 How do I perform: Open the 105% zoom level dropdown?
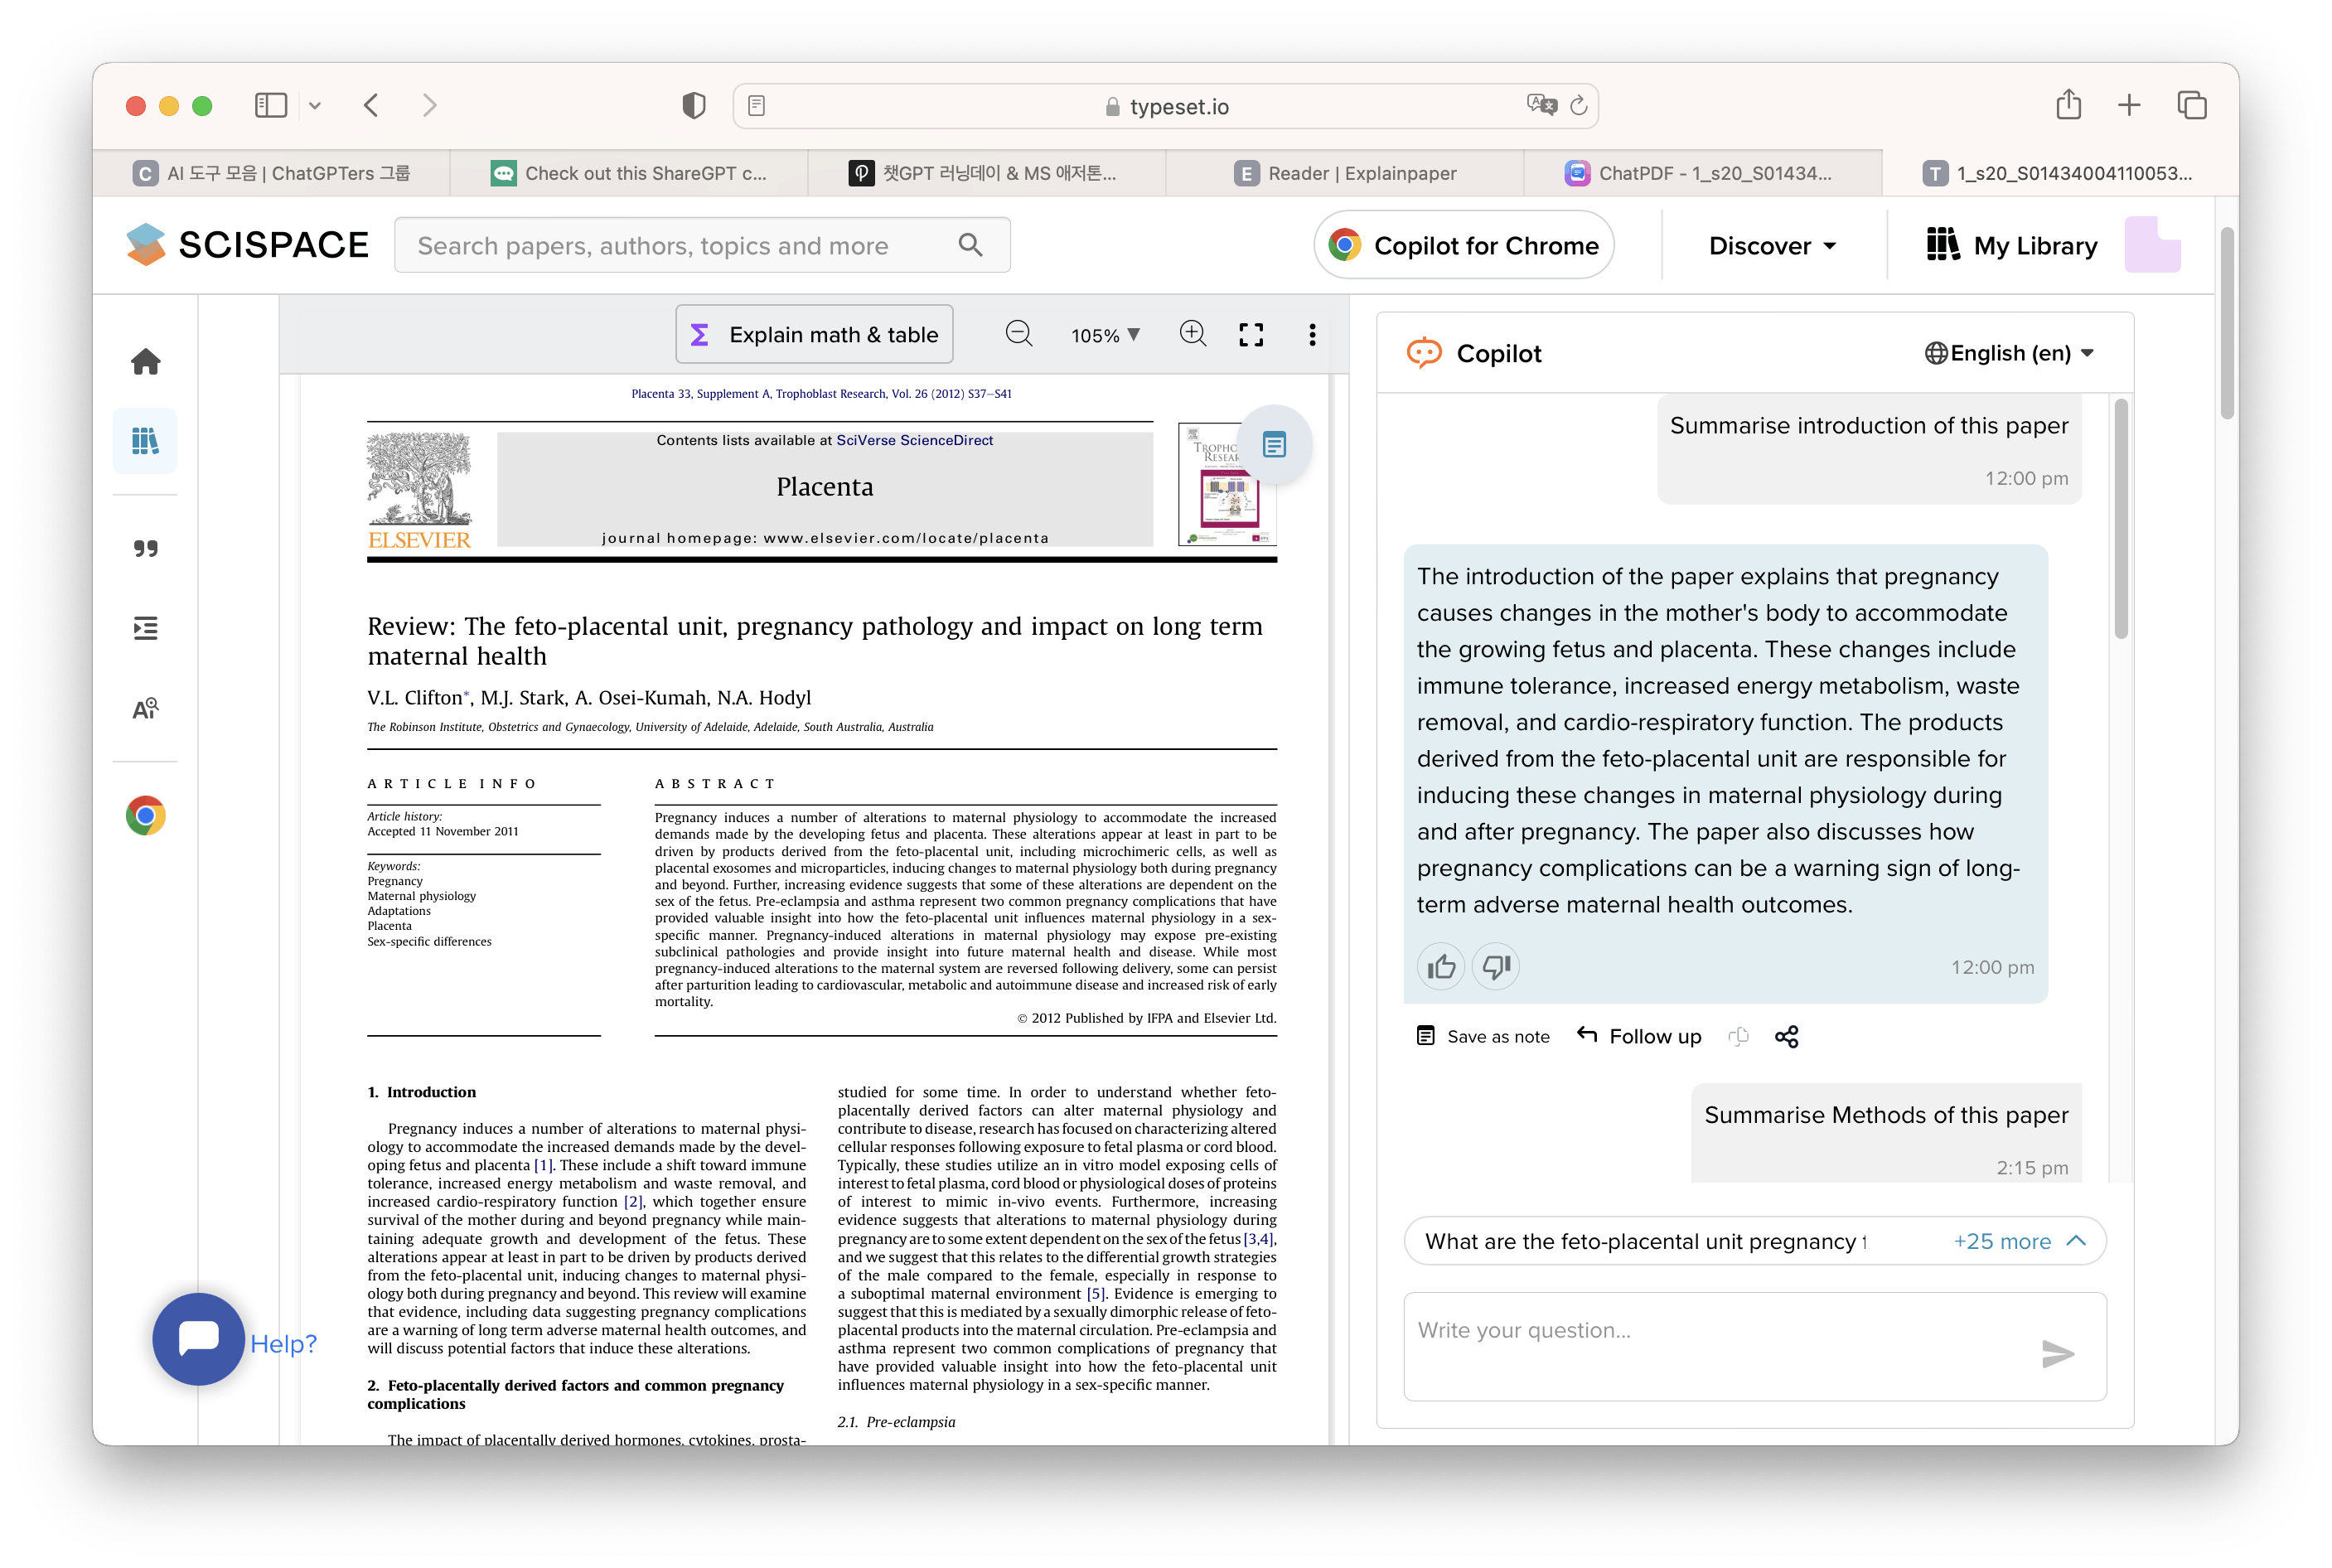tap(1105, 335)
